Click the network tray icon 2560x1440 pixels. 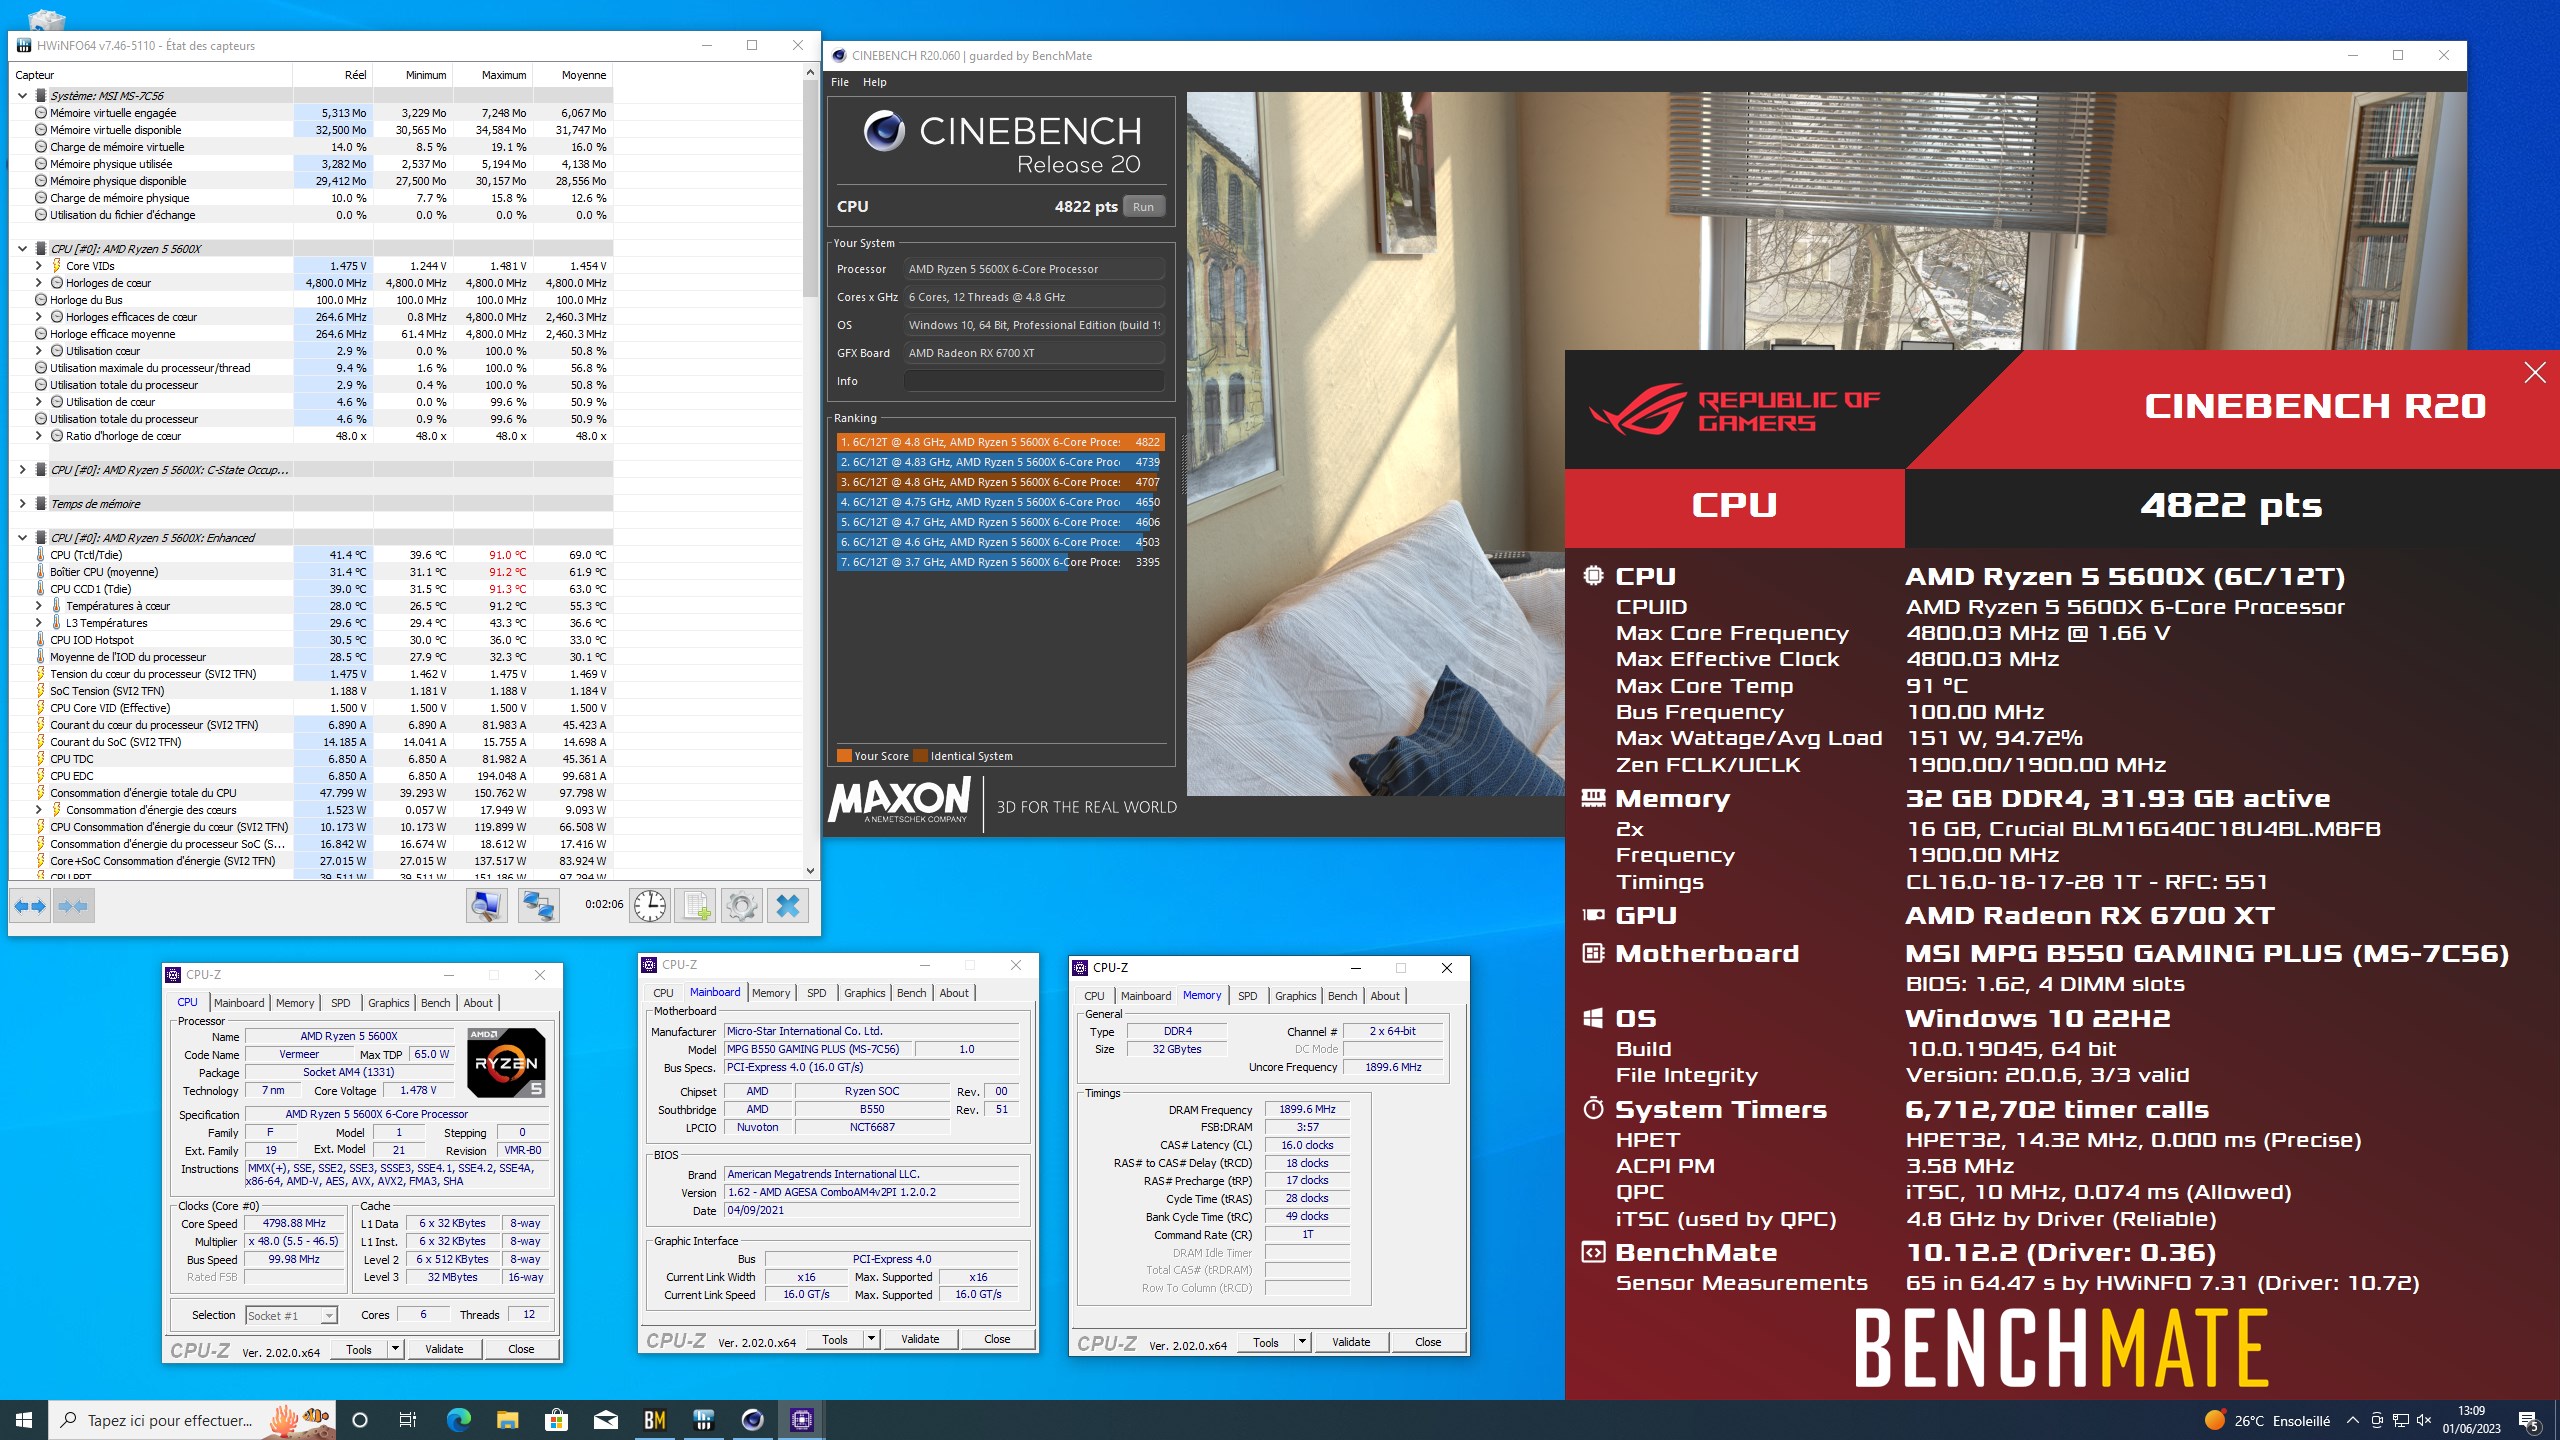click(2400, 1420)
